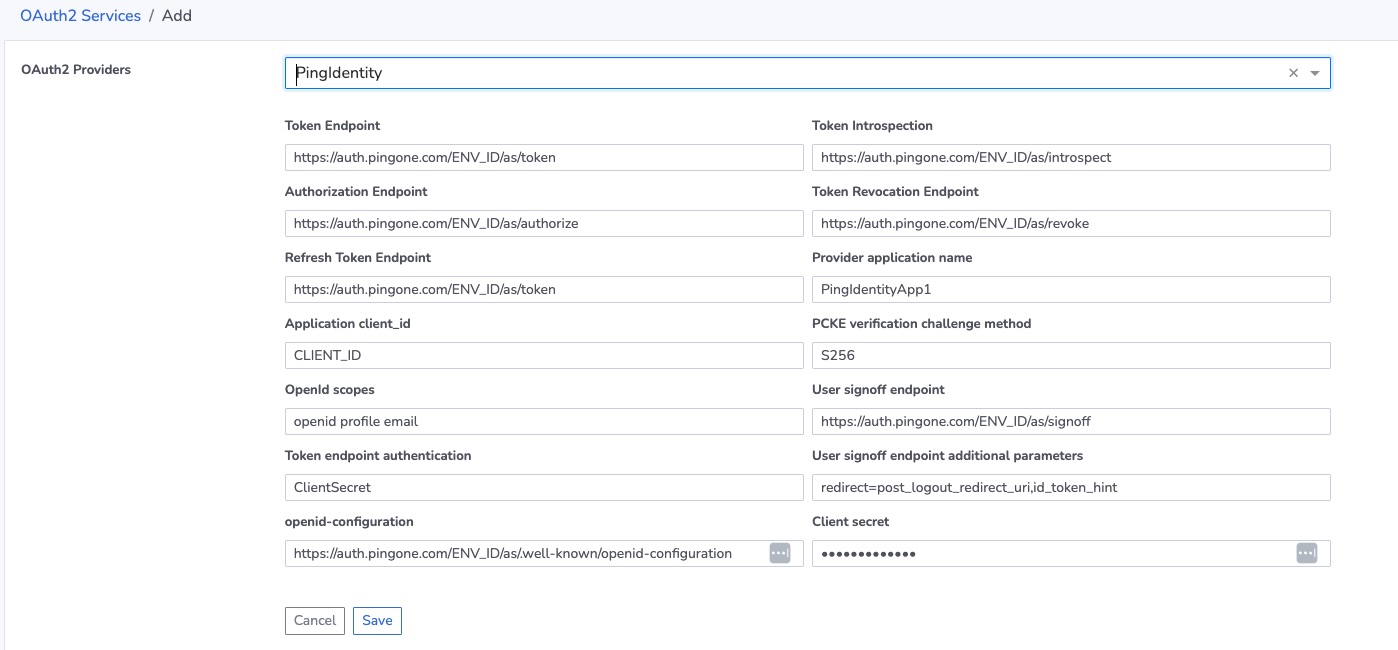Click the User signoff endpoint field

(1070, 421)
